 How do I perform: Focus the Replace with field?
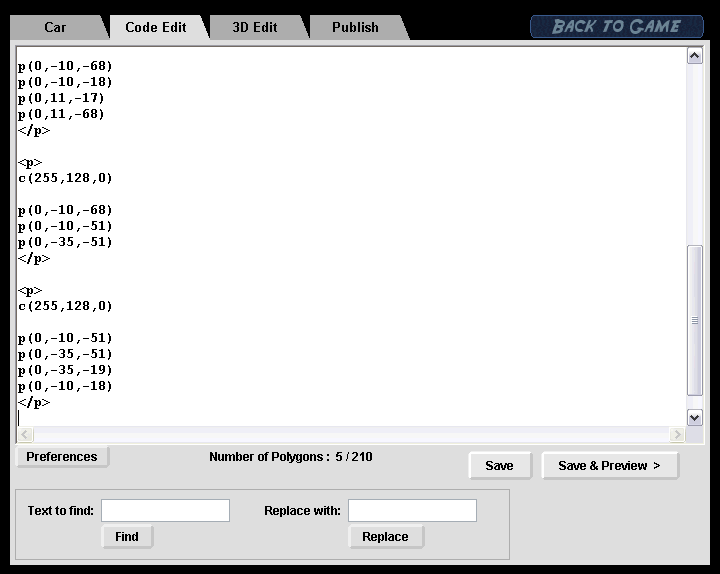coord(412,511)
